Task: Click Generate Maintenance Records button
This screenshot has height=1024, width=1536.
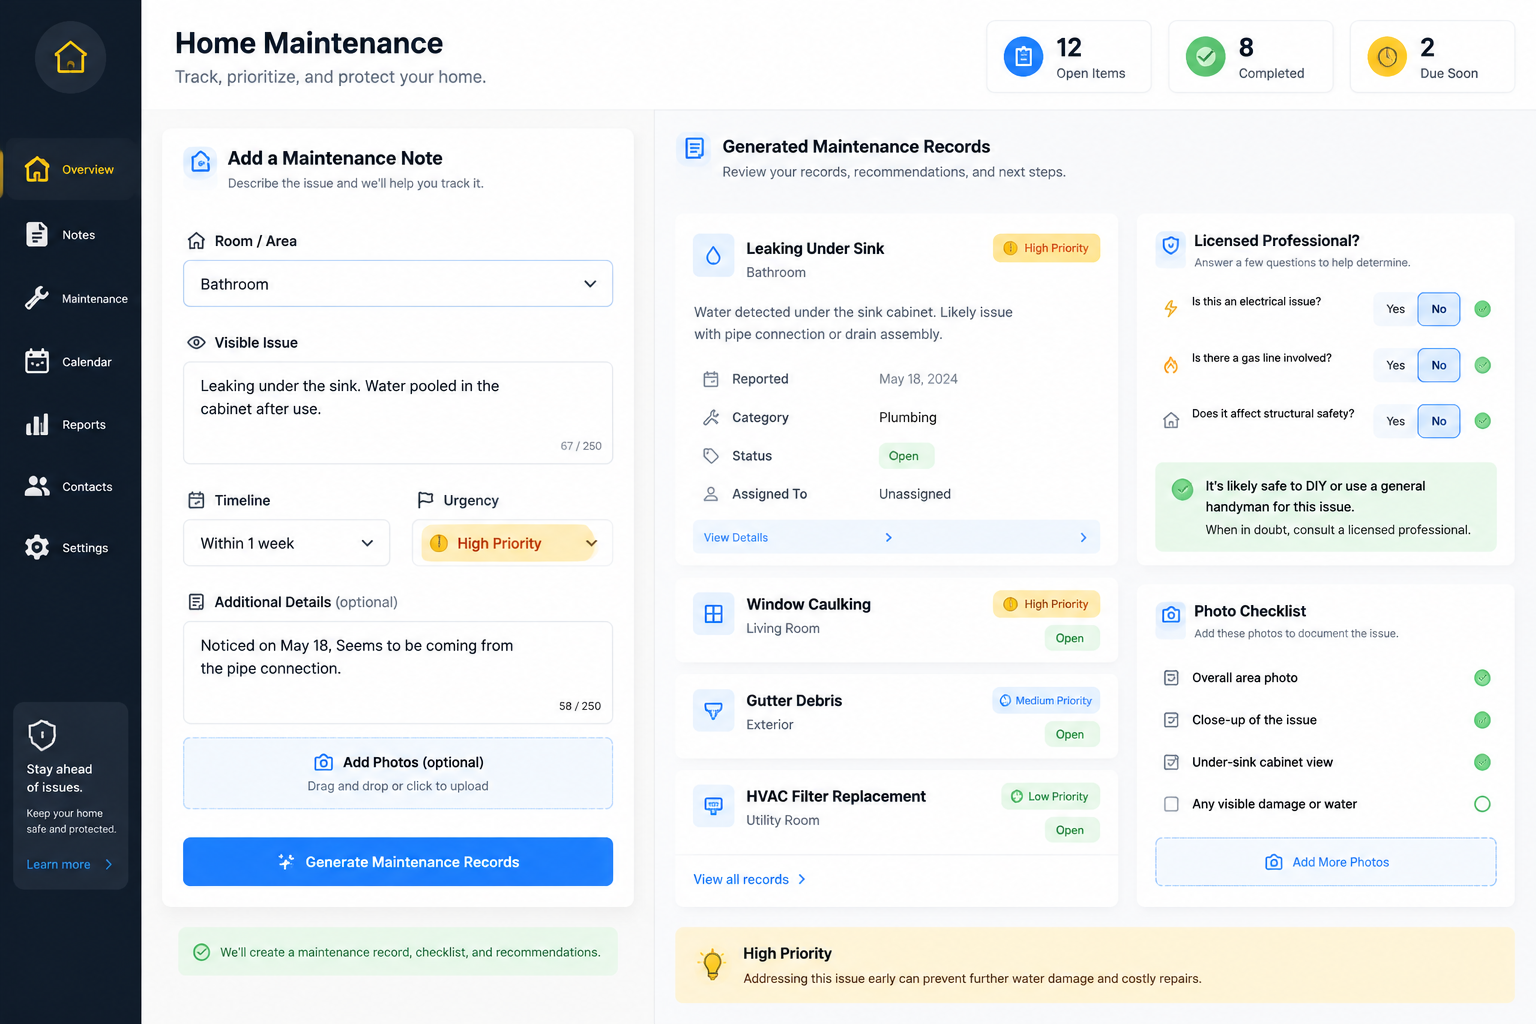Action: click(x=398, y=862)
